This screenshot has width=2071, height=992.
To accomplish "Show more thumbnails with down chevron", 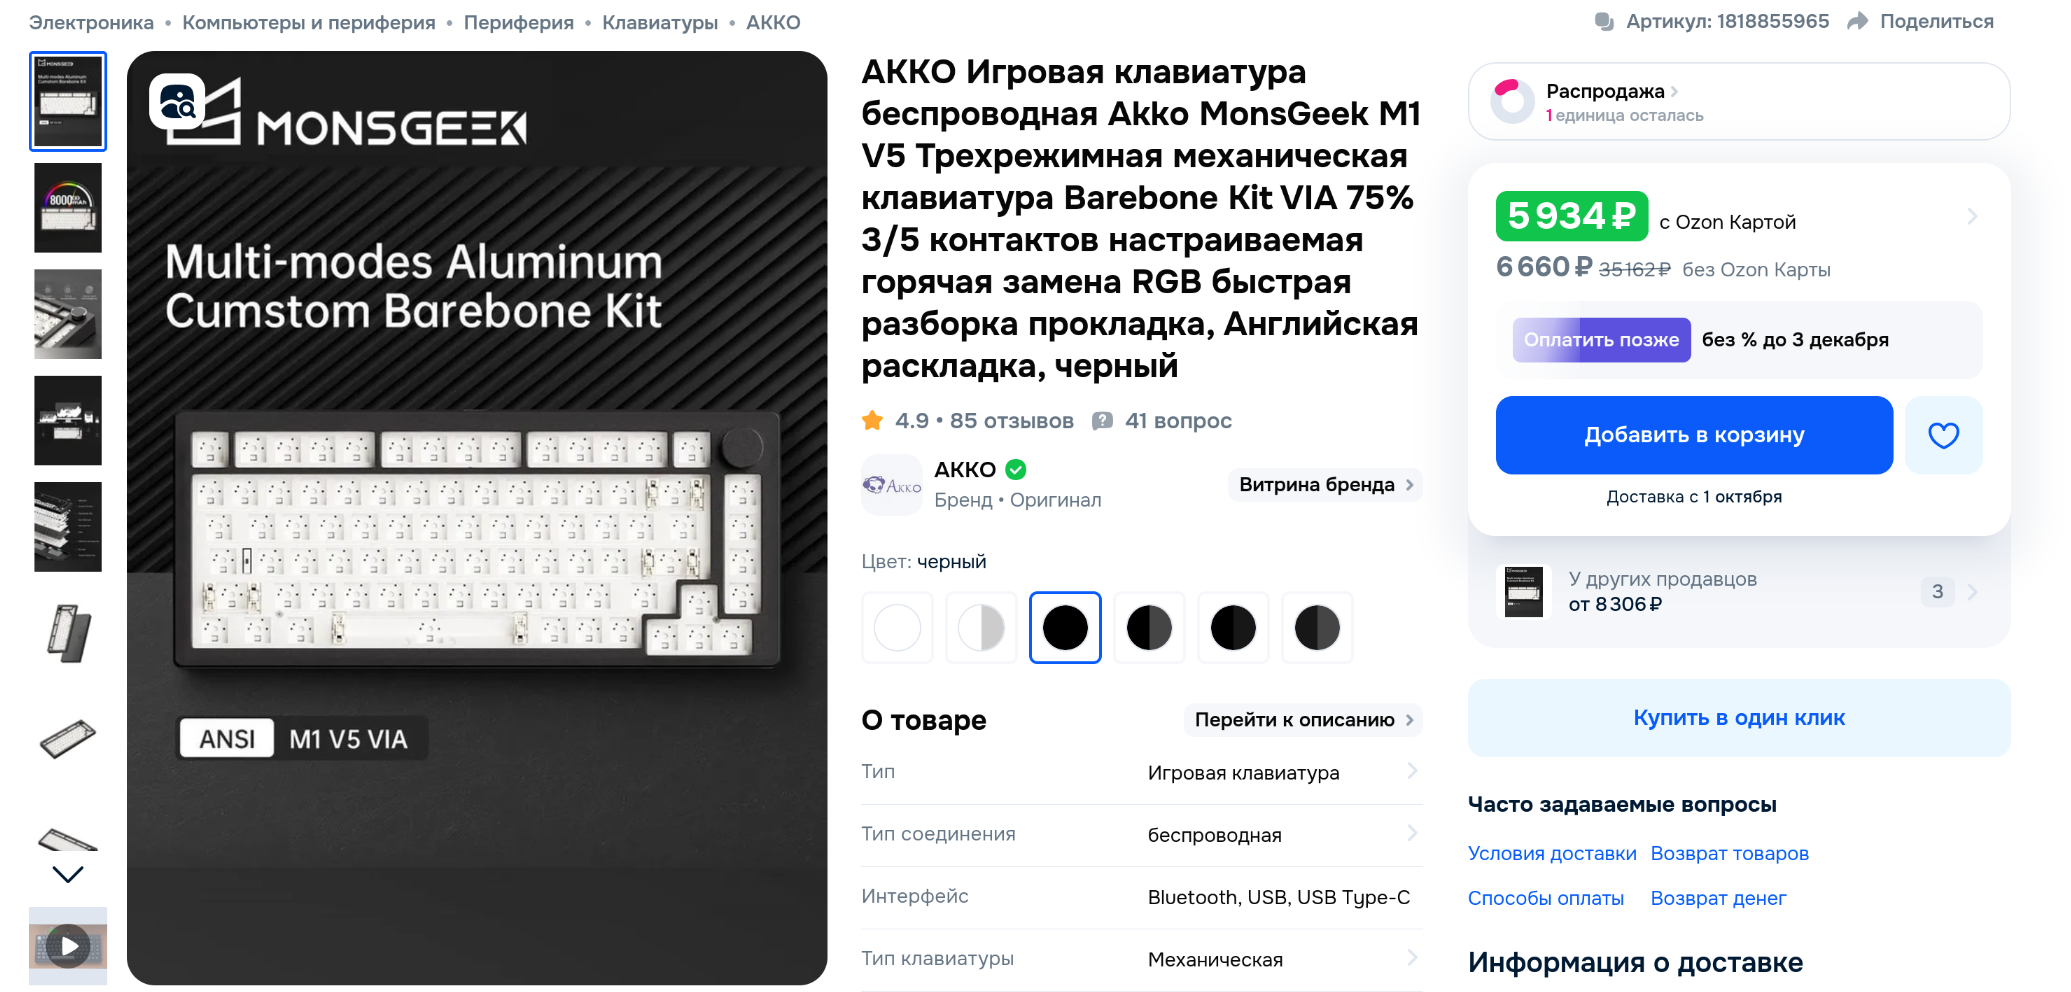I will click(x=68, y=875).
